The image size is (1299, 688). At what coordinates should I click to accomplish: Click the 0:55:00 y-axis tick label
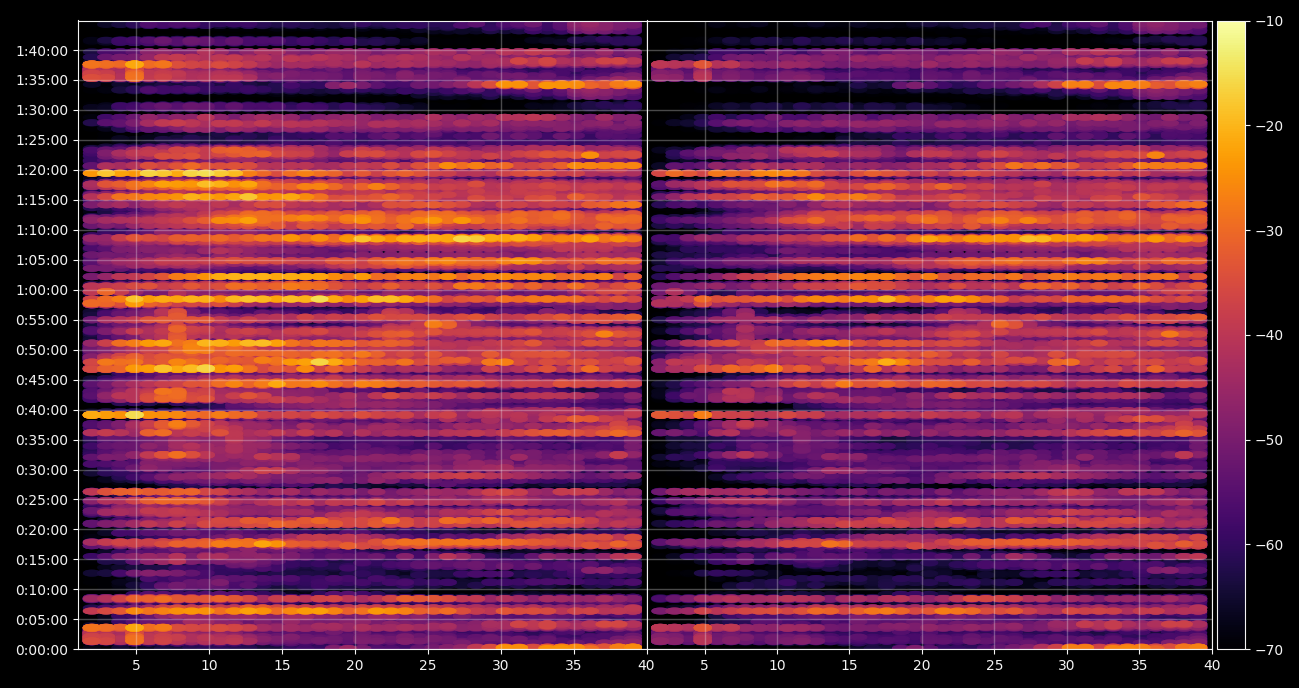pyautogui.click(x=44, y=321)
